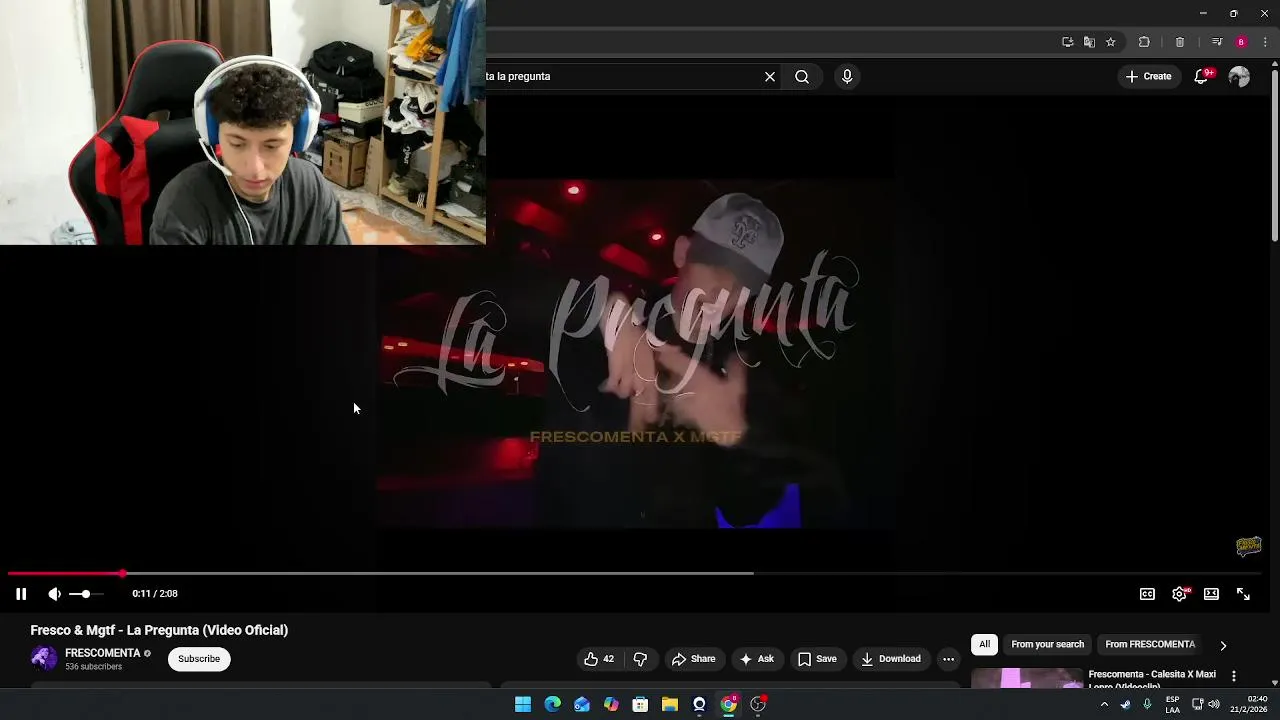Open the Chrome profile avatar

(1241, 42)
